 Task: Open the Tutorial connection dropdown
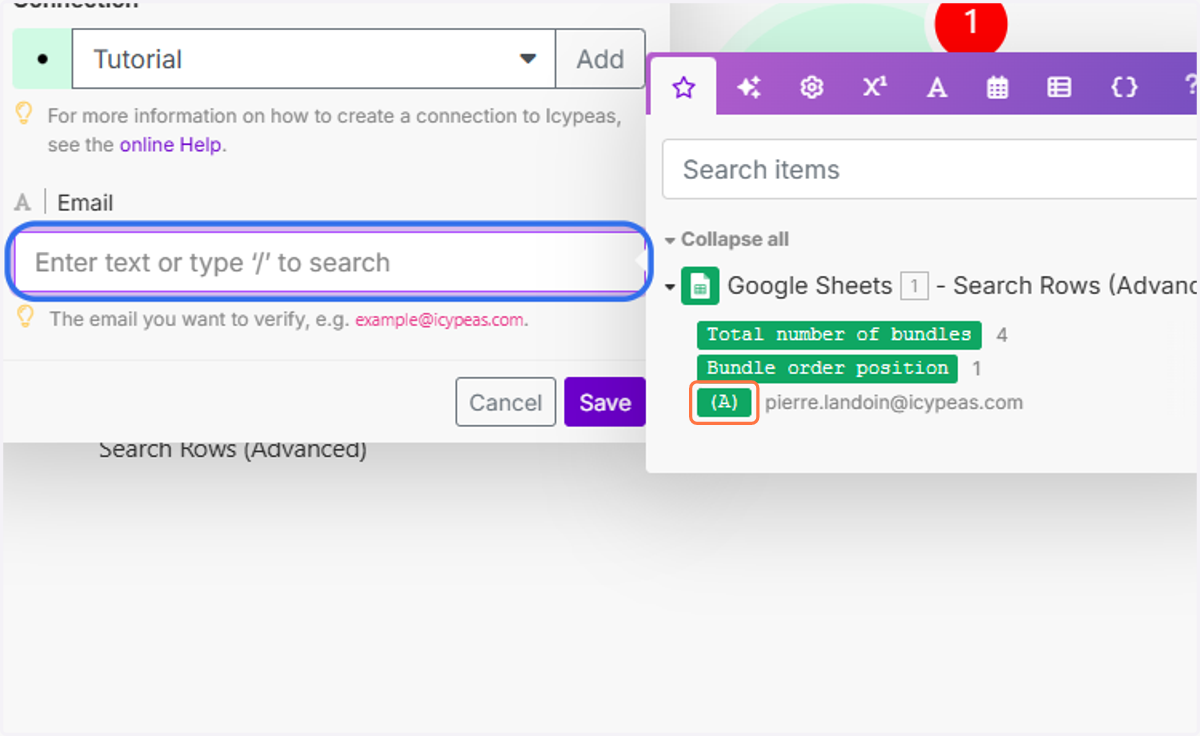pos(314,59)
